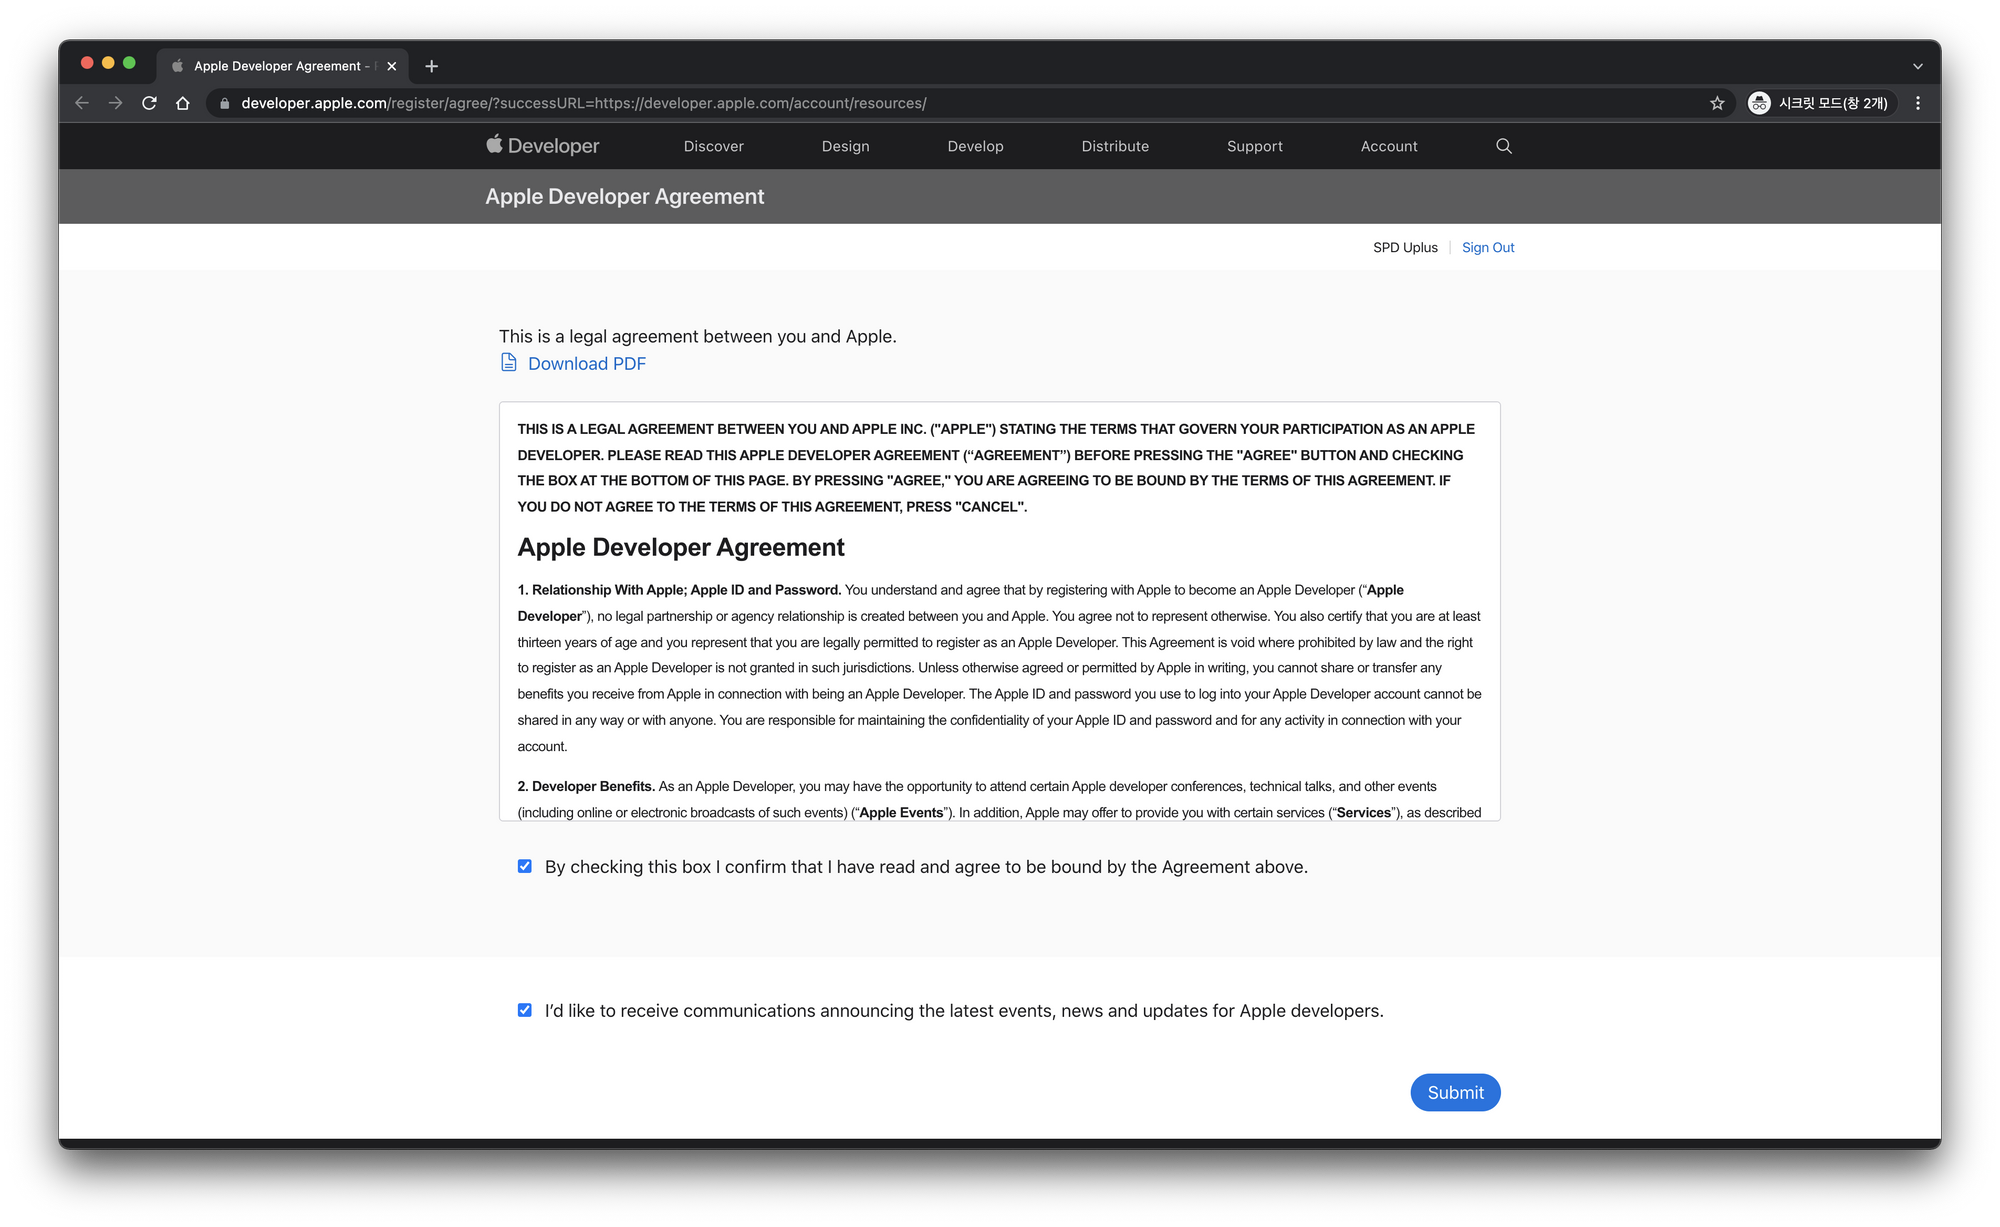Click the PDF document icon
The image size is (2000, 1227).
pos(509,363)
